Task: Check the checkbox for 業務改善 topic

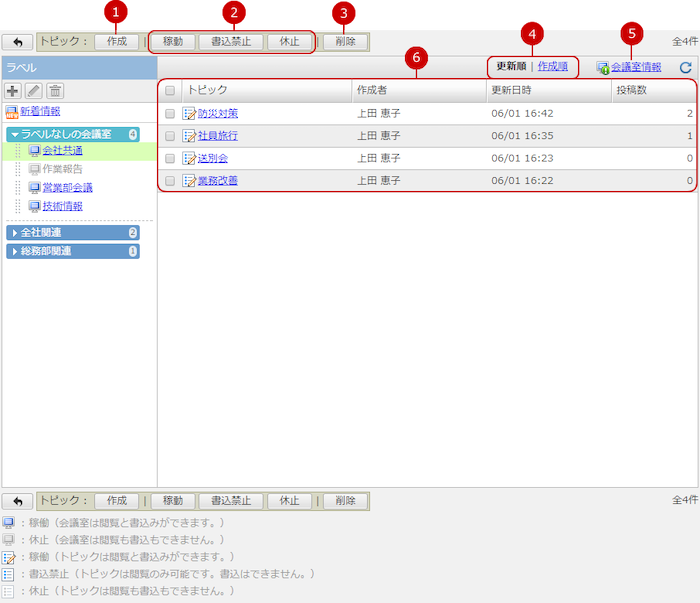Action: click(x=170, y=181)
